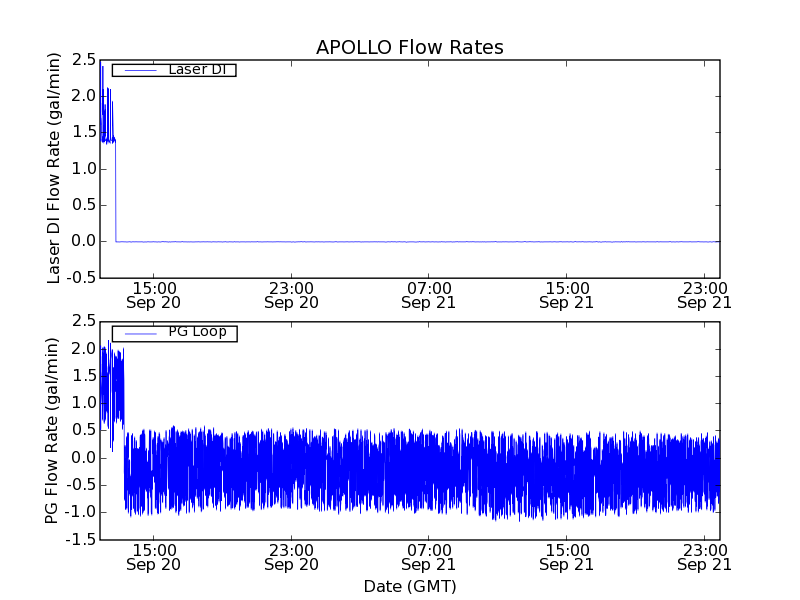Click the '-0.5' tick on Laser DI plot
This screenshot has width=800, height=600.
click(80, 278)
